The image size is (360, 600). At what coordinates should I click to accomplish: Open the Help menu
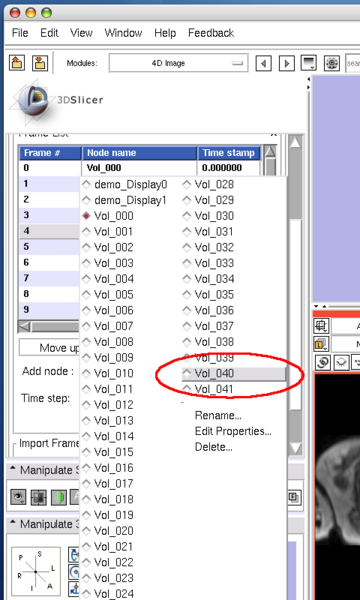pyautogui.click(x=165, y=33)
